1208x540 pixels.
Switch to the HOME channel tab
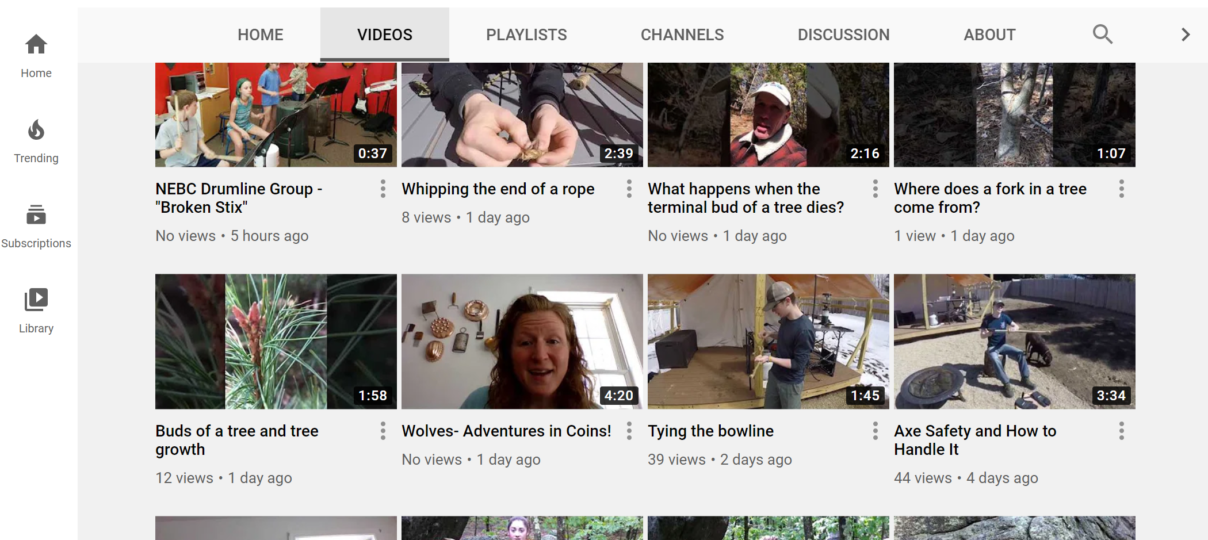pyautogui.click(x=260, y=34)
